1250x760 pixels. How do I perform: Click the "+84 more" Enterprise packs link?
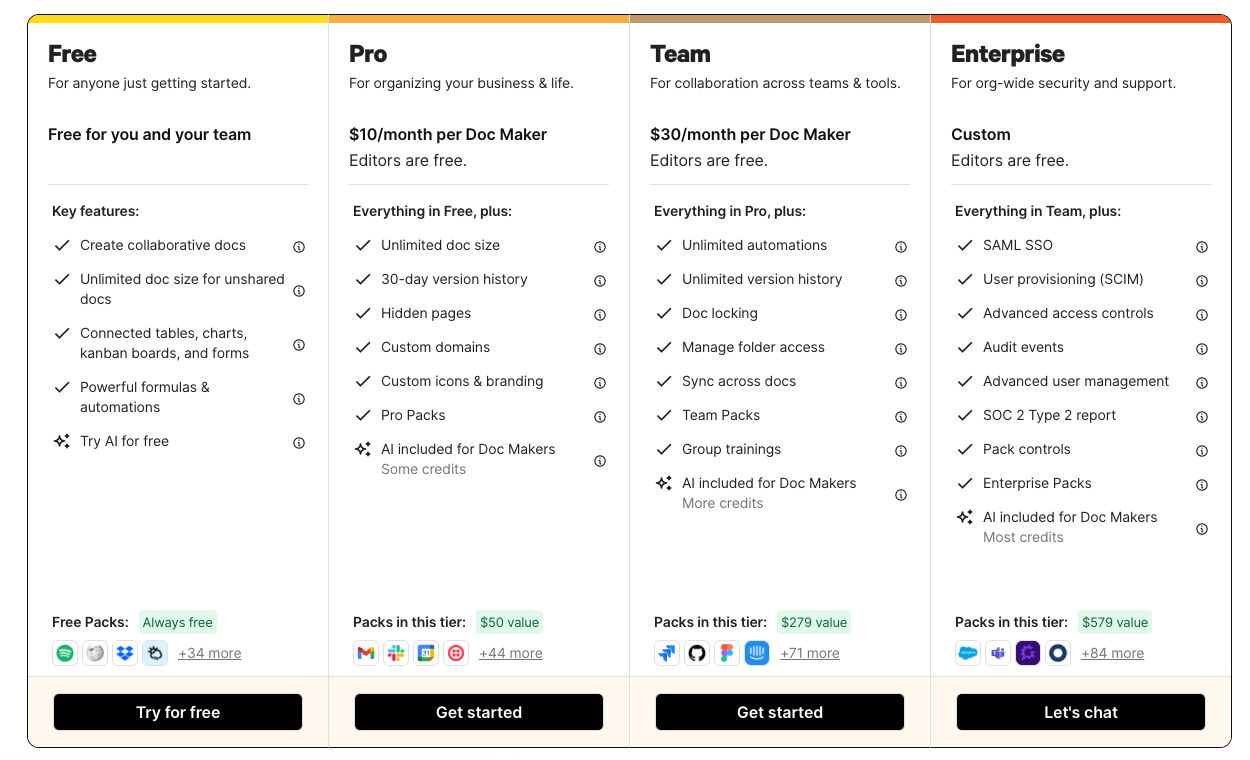(x=1112, y=653)
